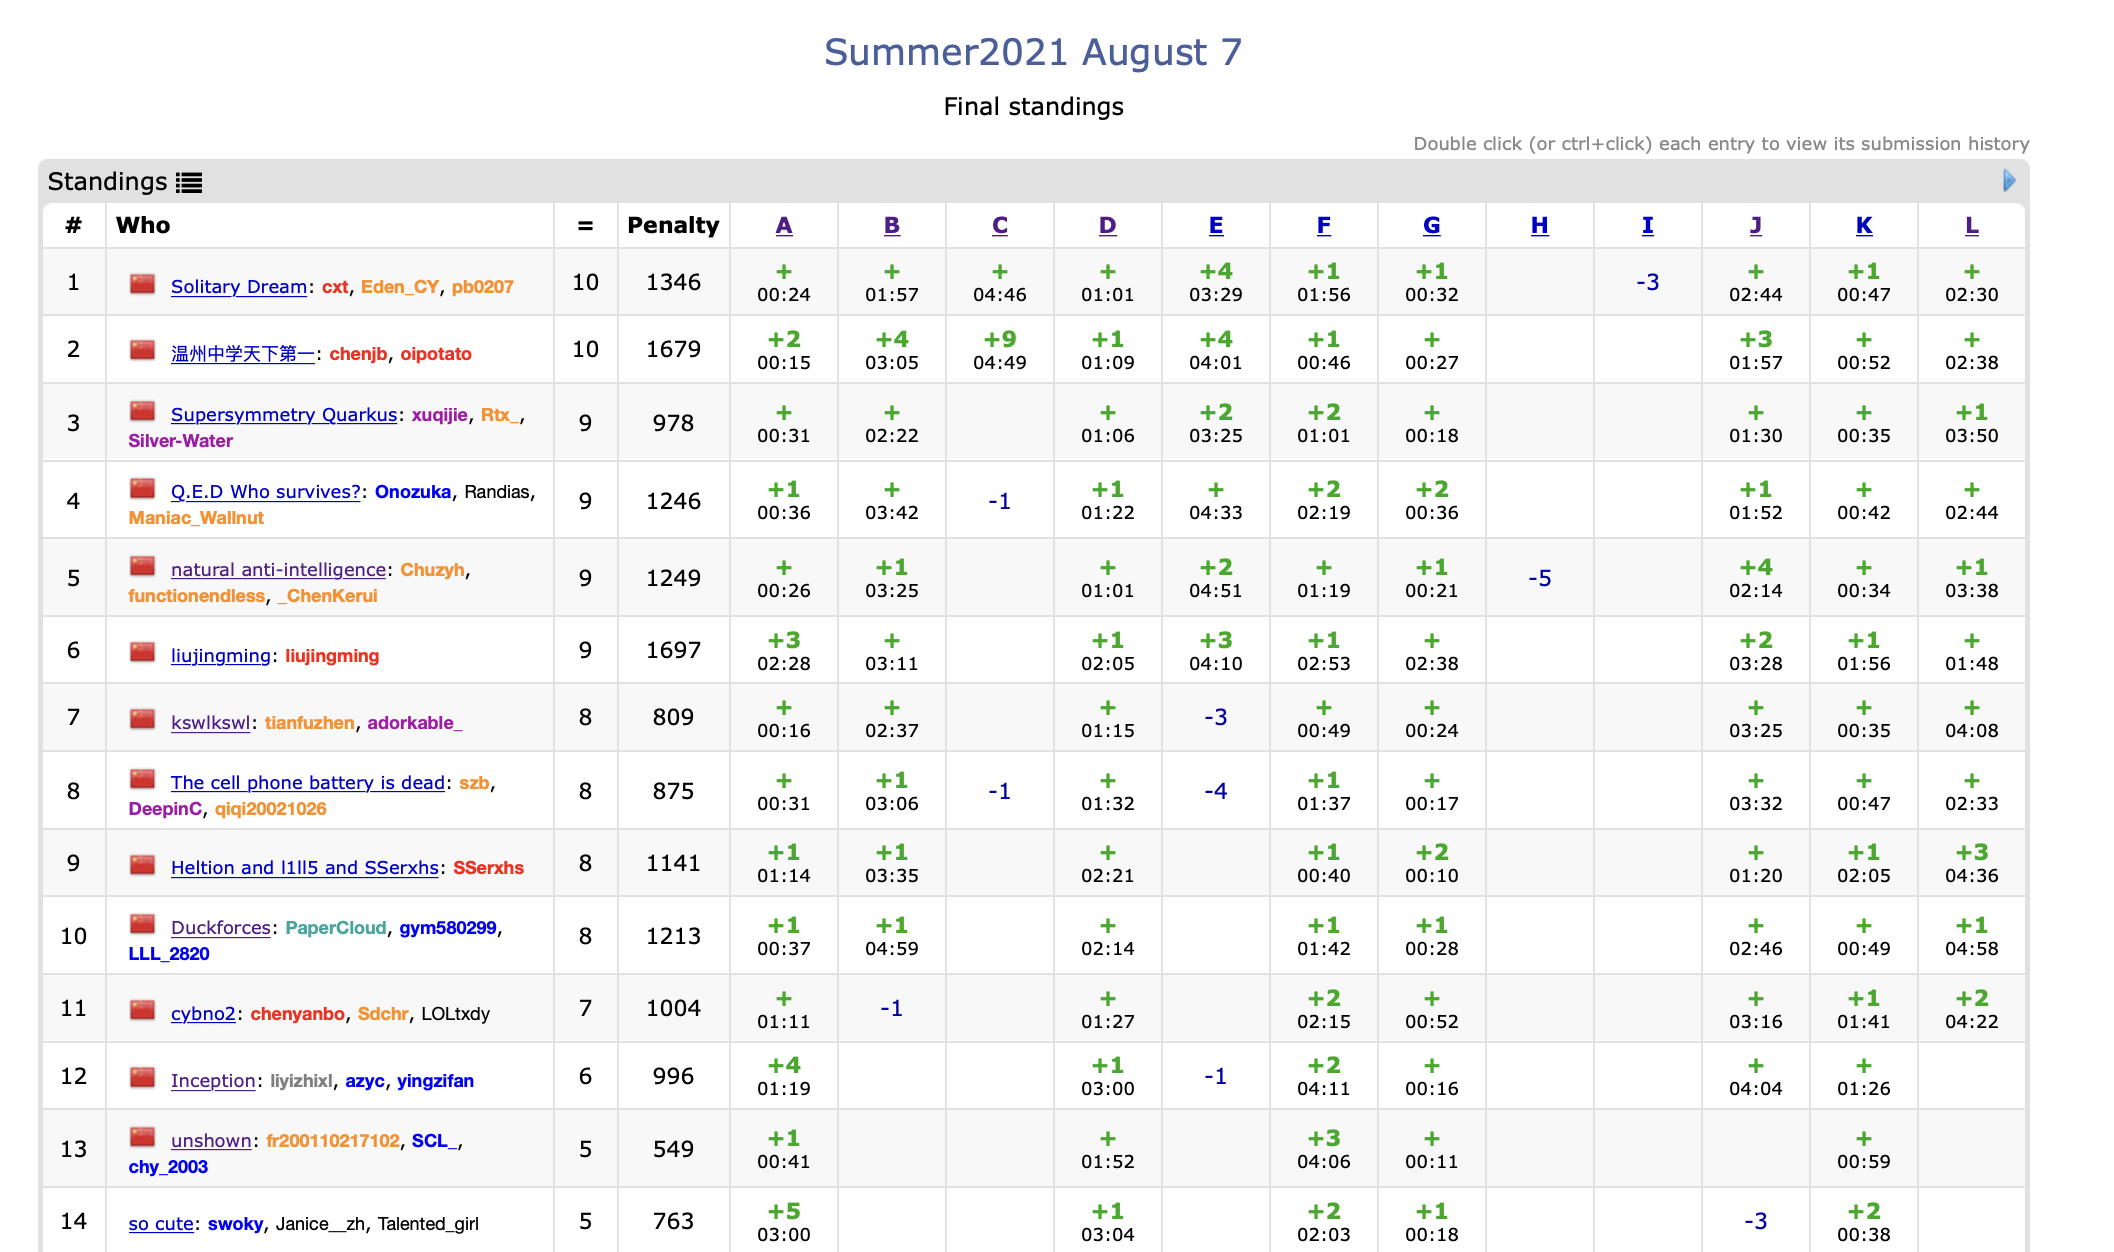Open Supersymmetry Quarkus team link
The width and height of the screenshot is (2114, 1252).
[283, 415]
